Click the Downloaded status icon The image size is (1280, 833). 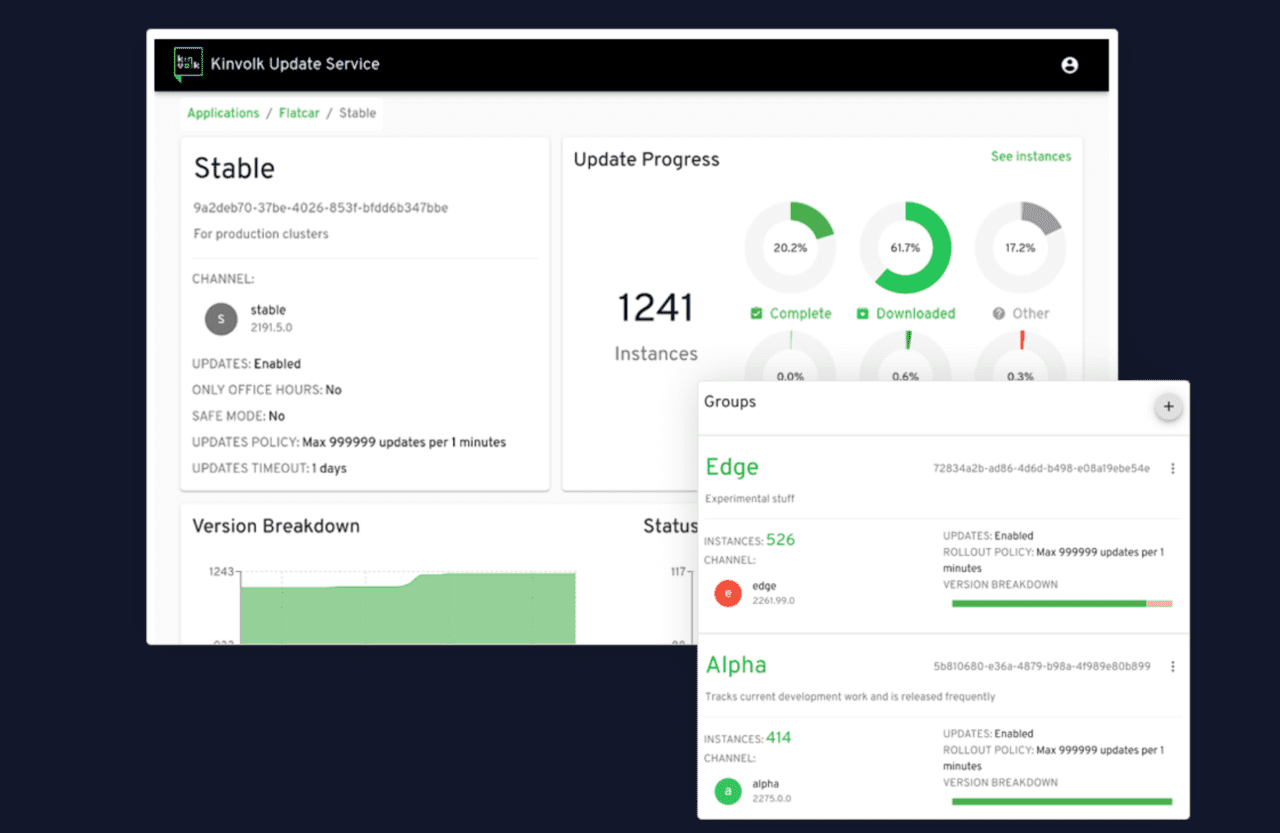pos(863,314)
